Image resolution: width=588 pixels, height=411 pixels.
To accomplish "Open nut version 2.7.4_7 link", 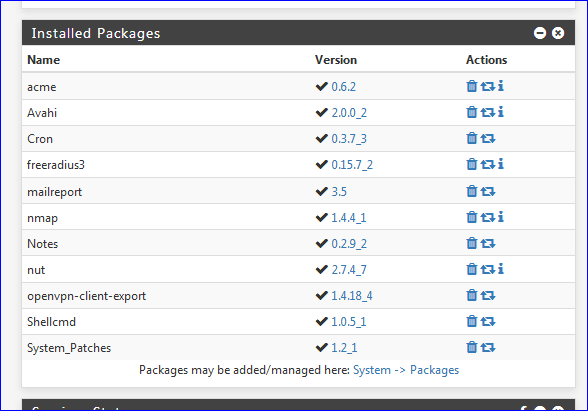I will pos(349,270).
